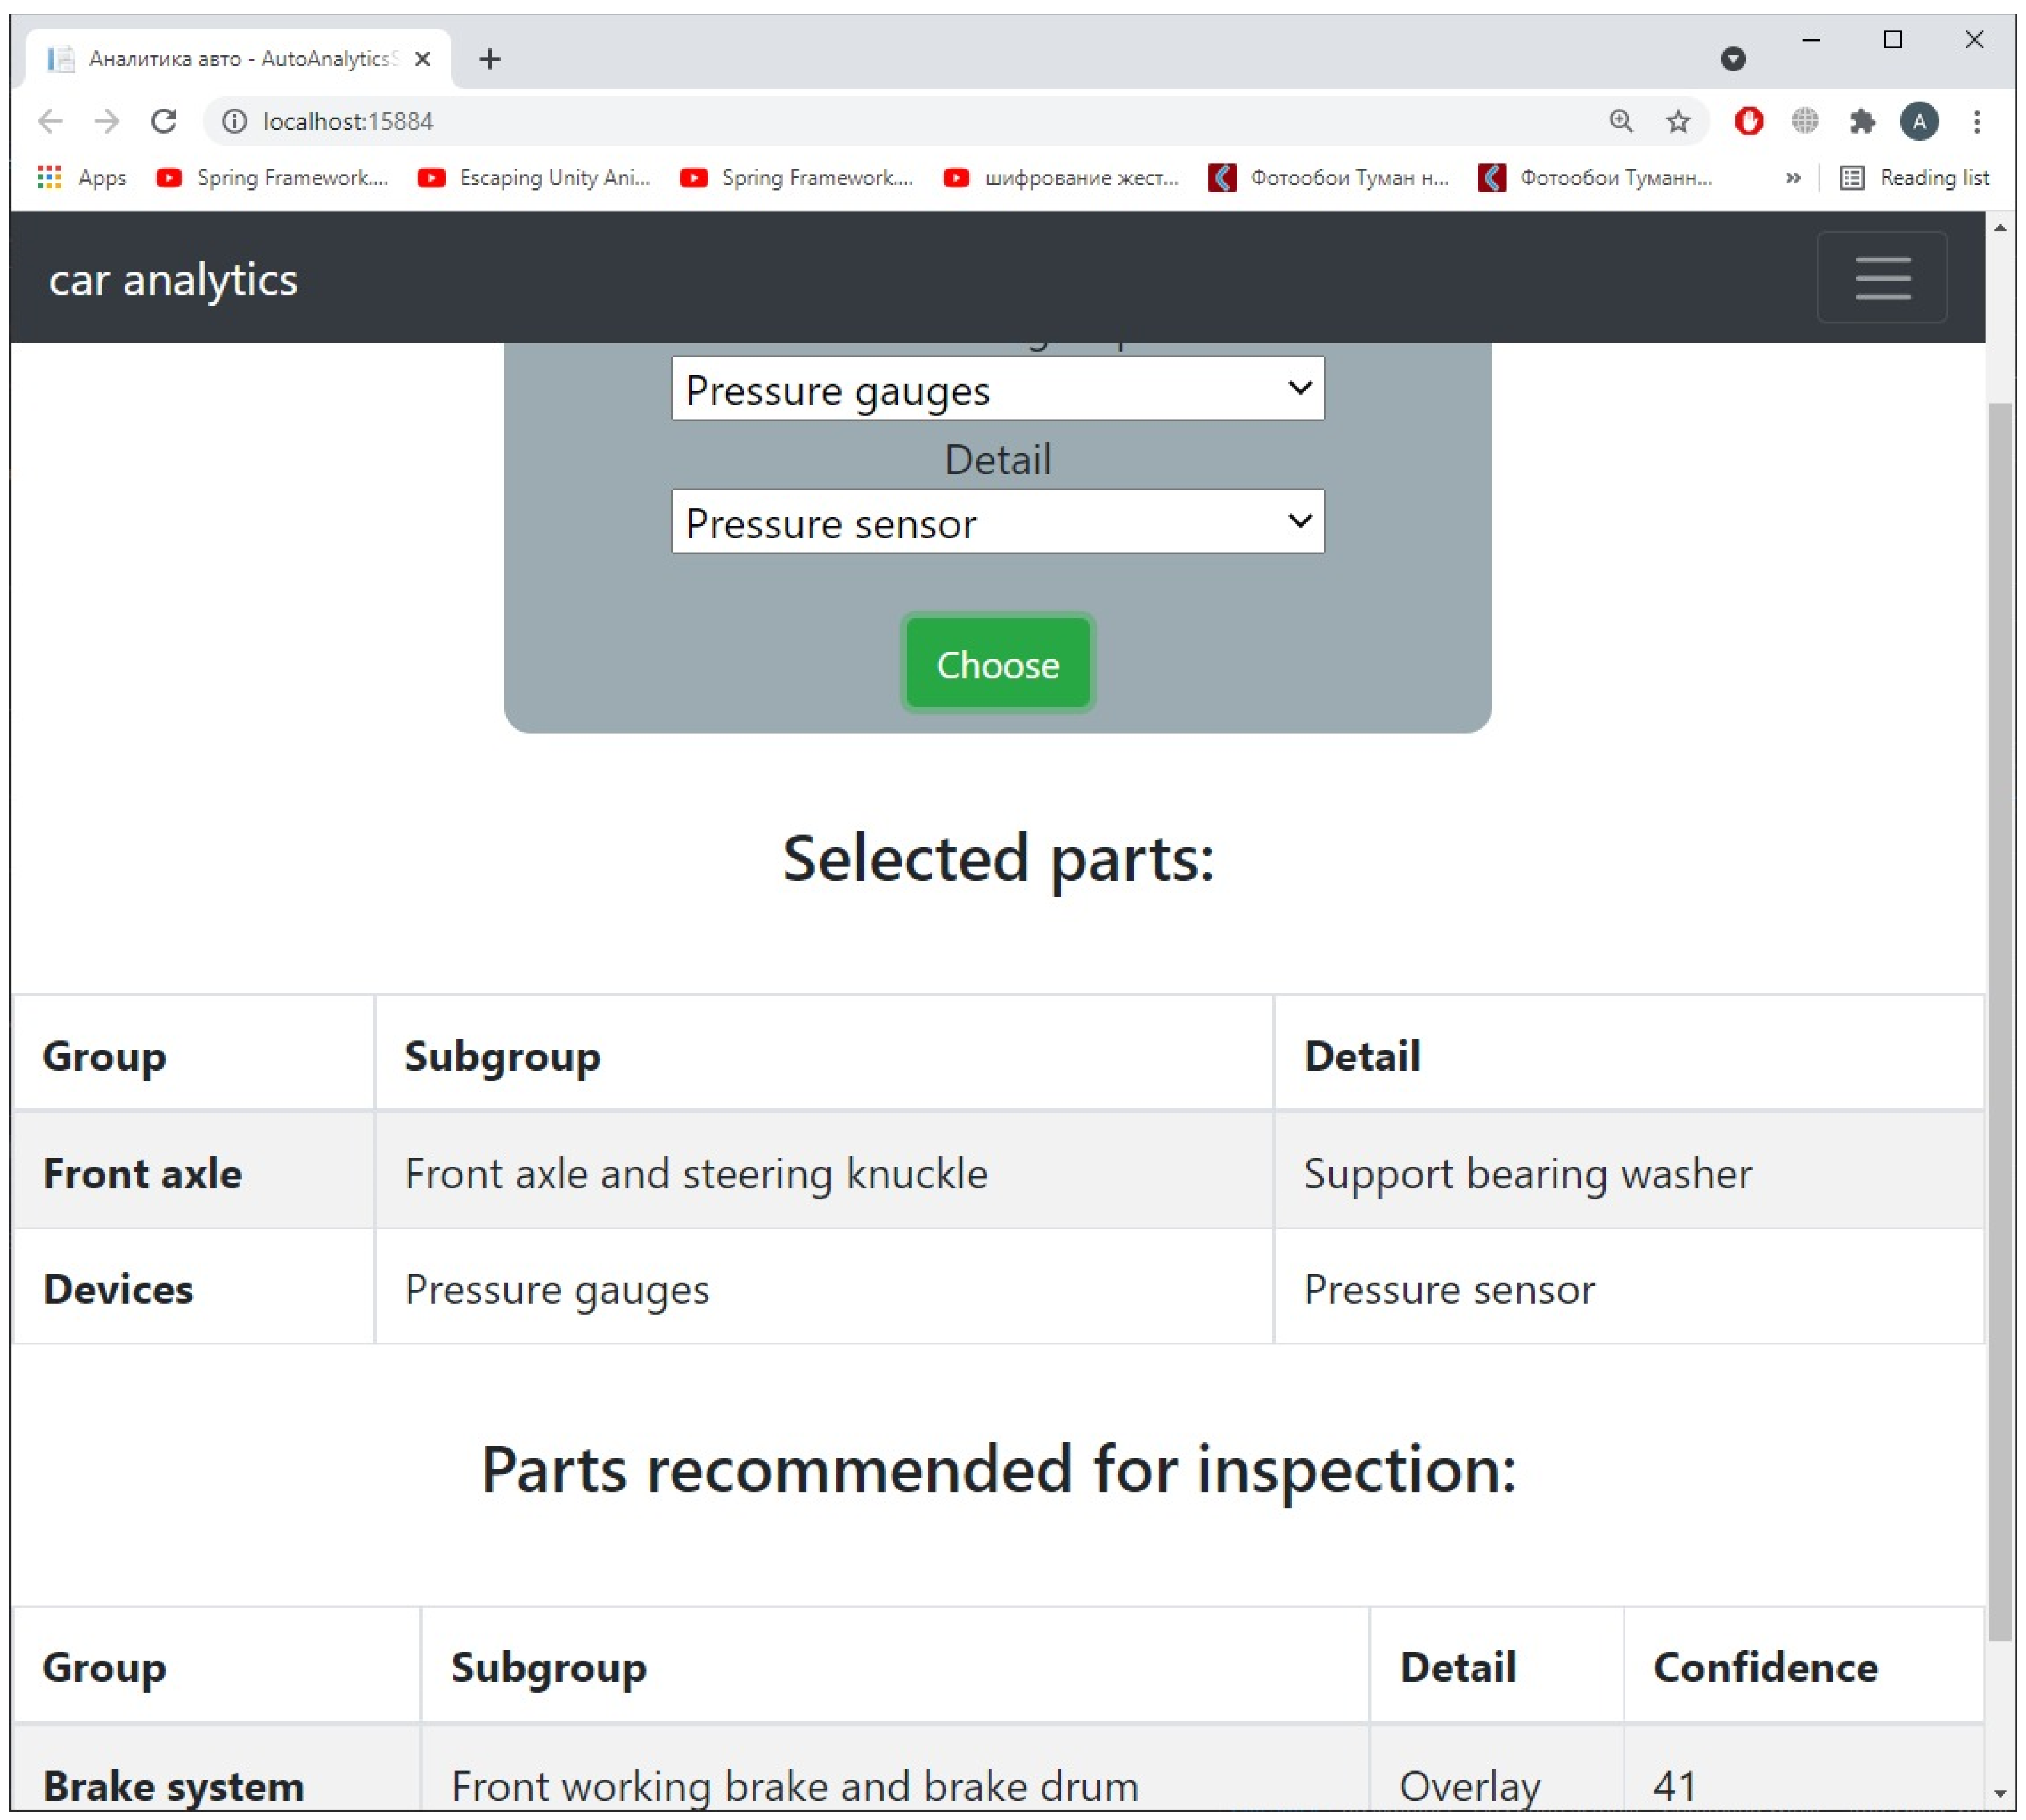2026x1820 pixels.
Task: Expand the Pressure gauges subgroup dropdown
Action: coord(997,388)
